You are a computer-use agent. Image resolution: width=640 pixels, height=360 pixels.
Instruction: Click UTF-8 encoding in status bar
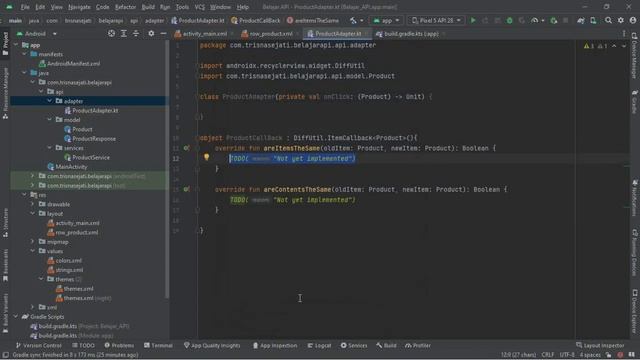(567, 355)
